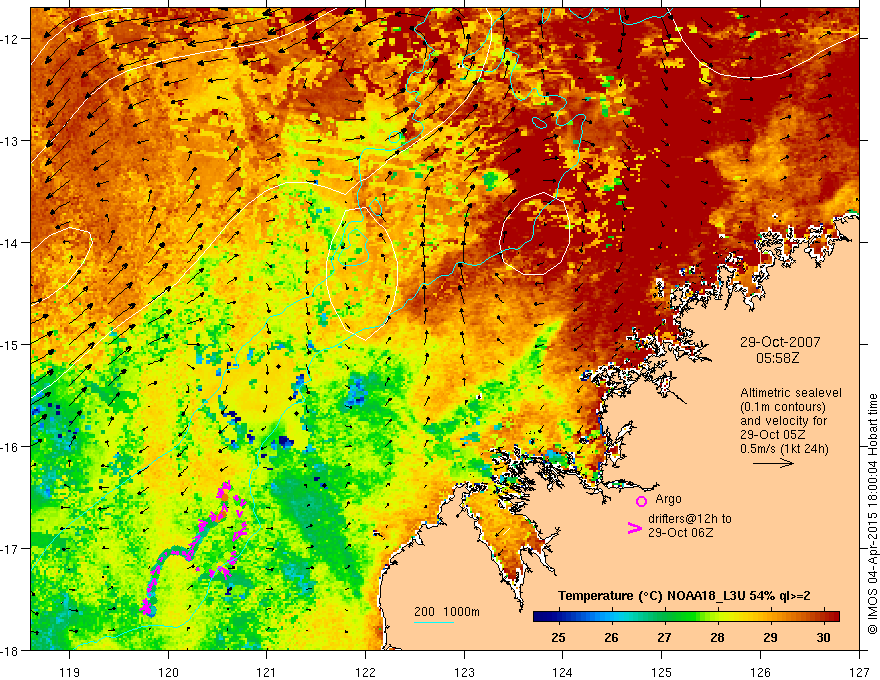
Task: Click the cyan 200 1000m isobath legend line
Action: (x=434, y=622)
